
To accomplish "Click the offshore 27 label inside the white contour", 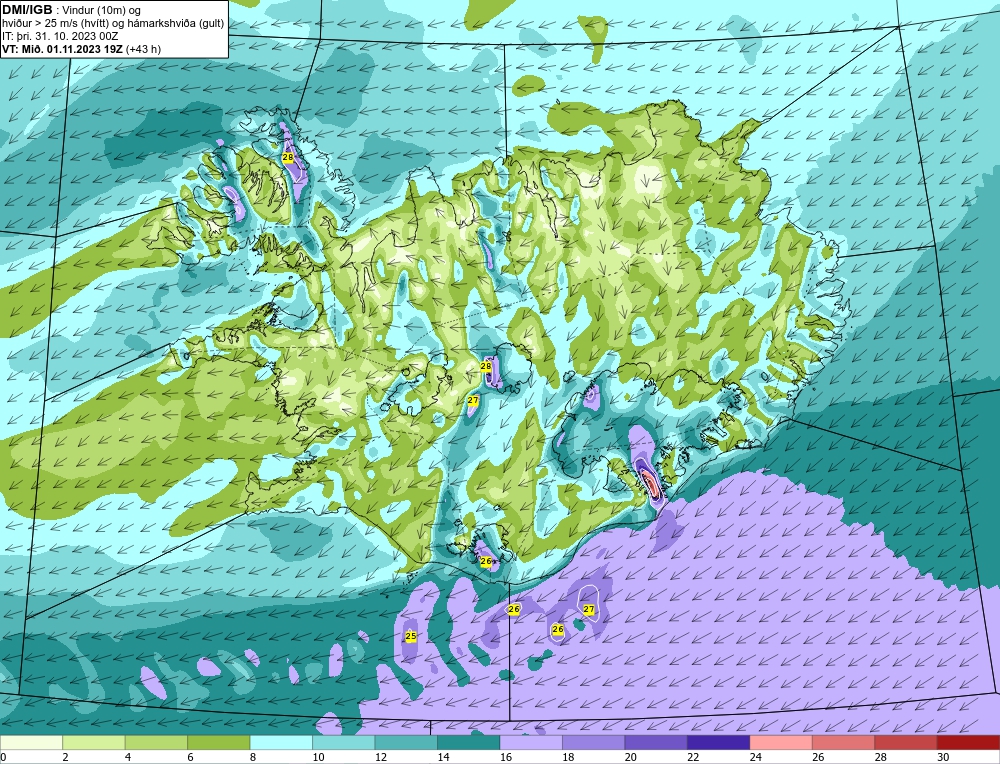I will (x=589, y=610).
